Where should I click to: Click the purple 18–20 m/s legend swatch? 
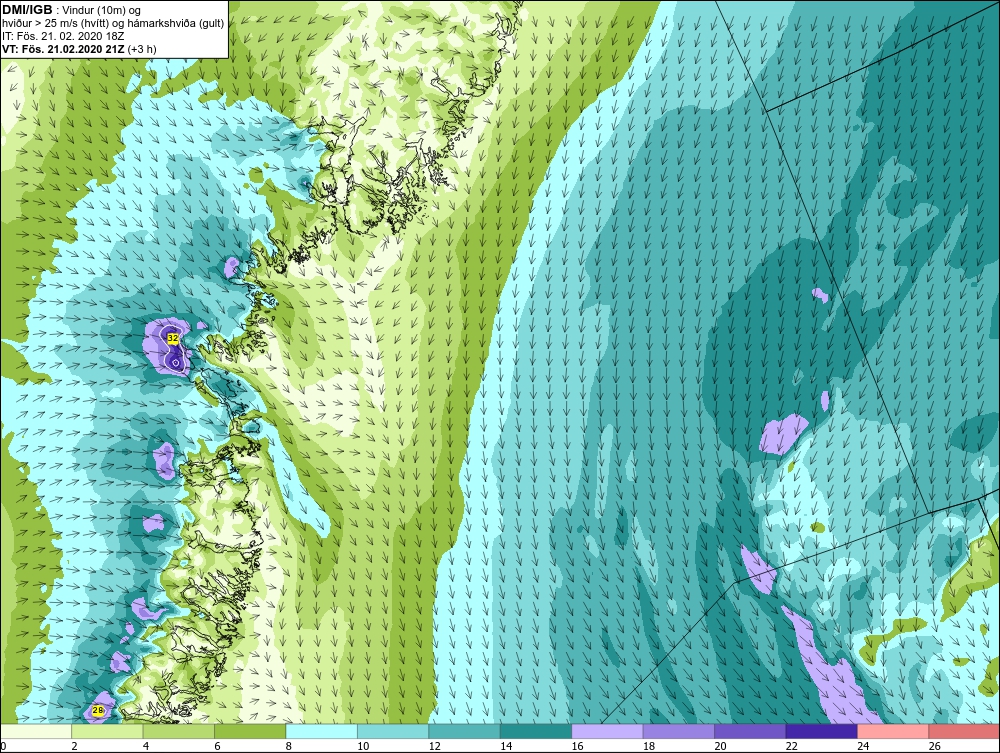(x=679, y=731)
